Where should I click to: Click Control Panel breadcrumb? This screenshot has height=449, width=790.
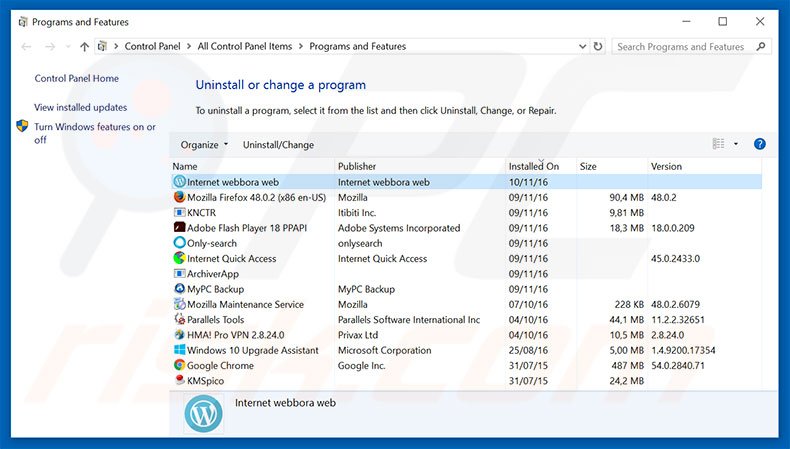(x=152, y=46)
